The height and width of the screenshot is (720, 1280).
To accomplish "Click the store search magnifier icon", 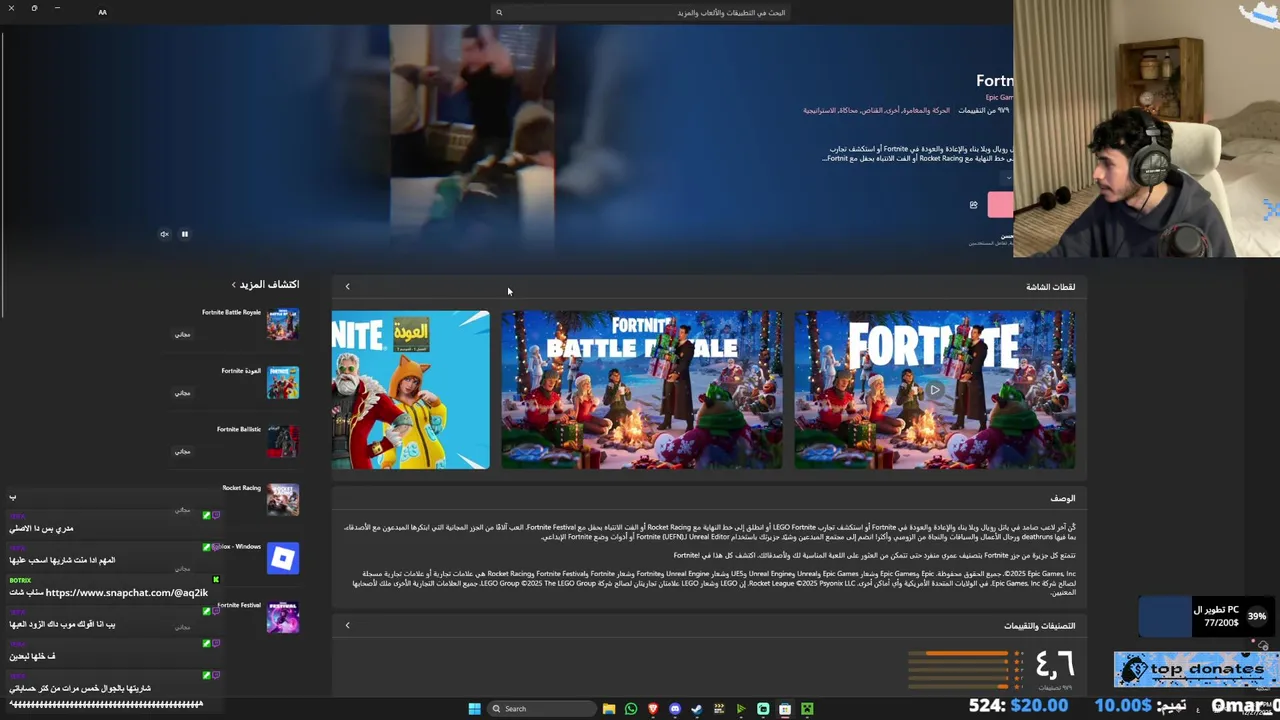I will (499, 12).
